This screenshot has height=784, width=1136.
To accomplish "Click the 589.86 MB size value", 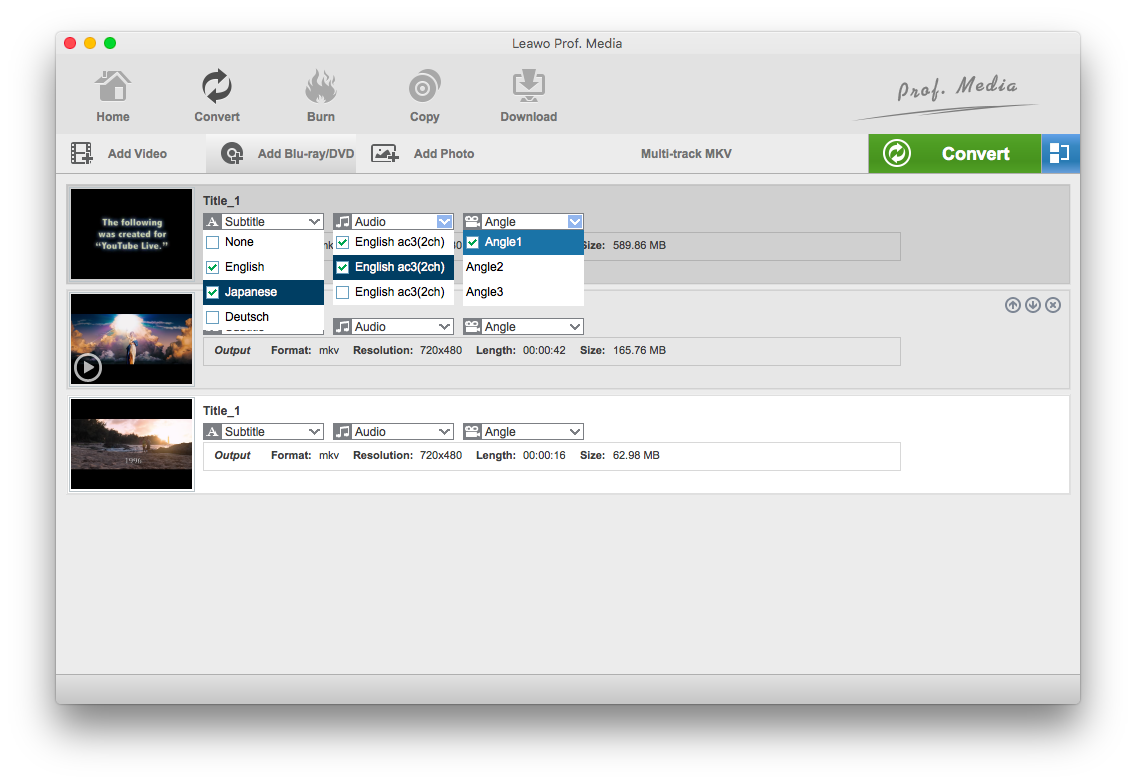I will (639, 245).
